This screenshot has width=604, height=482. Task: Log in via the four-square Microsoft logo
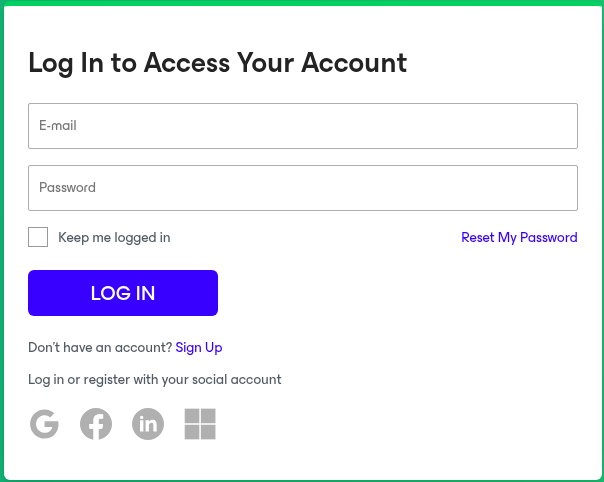pyautogui.click(x=200, y=424)
